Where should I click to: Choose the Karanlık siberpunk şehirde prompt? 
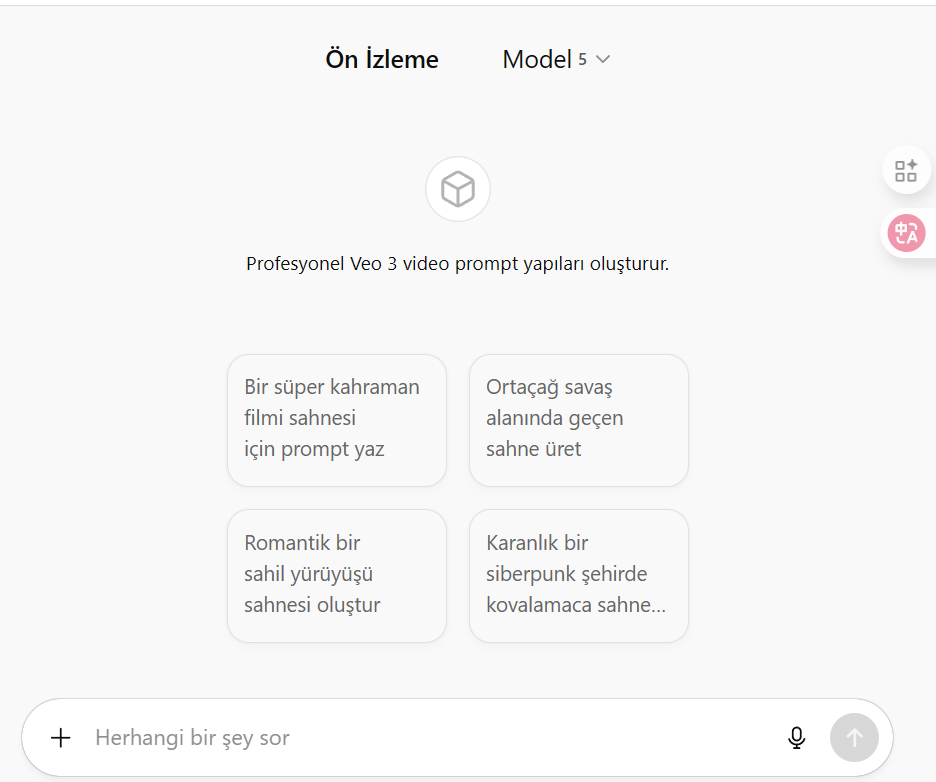click(x=579, y=576)
